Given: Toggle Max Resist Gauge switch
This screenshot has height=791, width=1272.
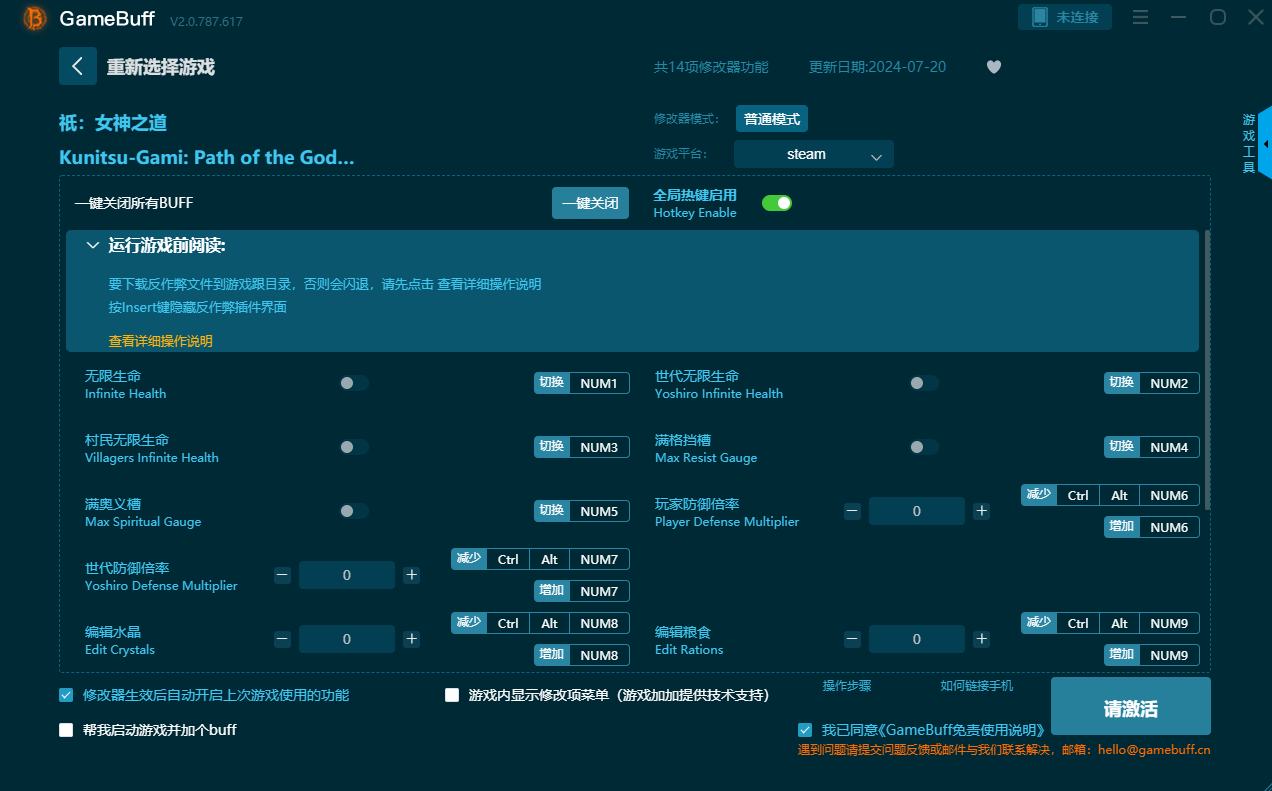Looking at the screenshot, I should 924,447.
